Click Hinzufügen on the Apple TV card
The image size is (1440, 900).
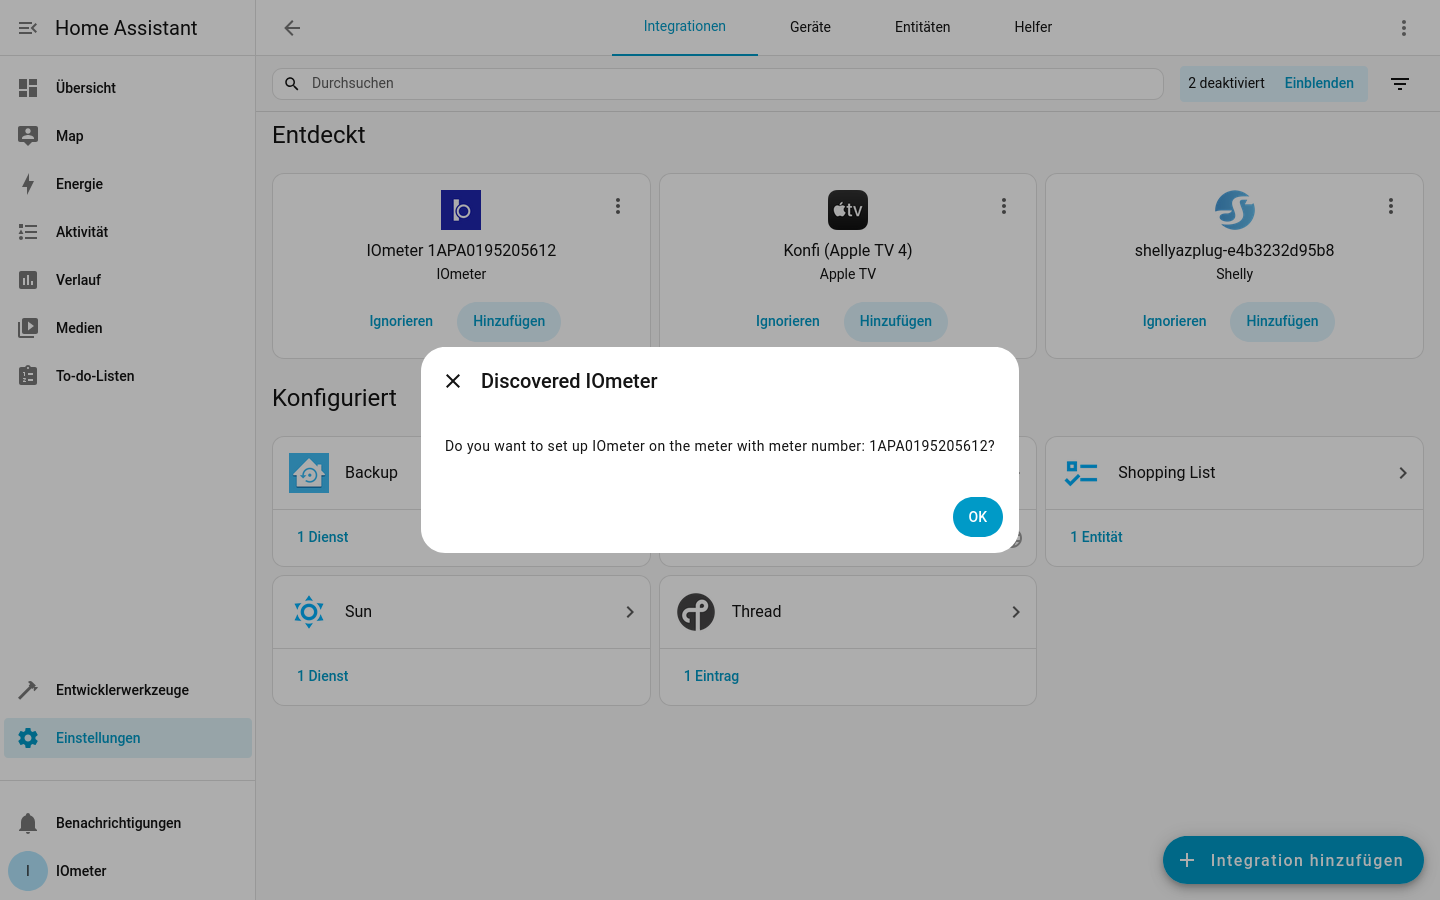coord(896,321)
